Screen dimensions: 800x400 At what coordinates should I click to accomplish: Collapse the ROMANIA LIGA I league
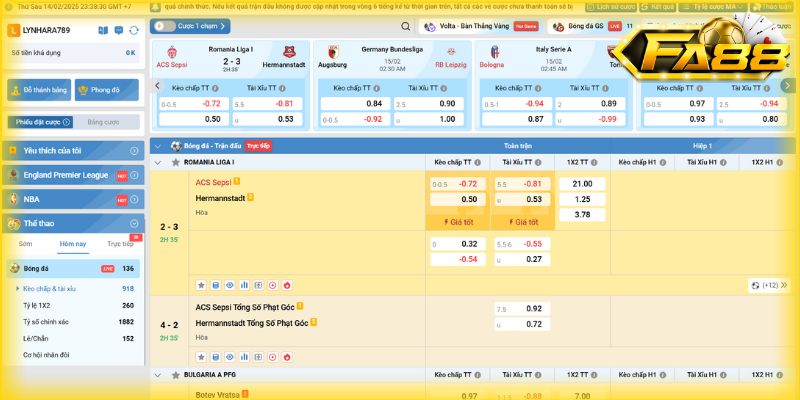click(158, 162)
